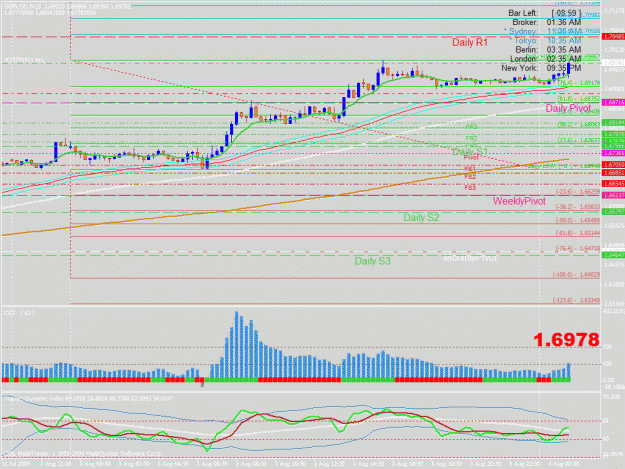Click the Fibonacci (-38.2) - 1.65833 label
The width and height of the screenshot is (625, 469).
pos(578,207)
